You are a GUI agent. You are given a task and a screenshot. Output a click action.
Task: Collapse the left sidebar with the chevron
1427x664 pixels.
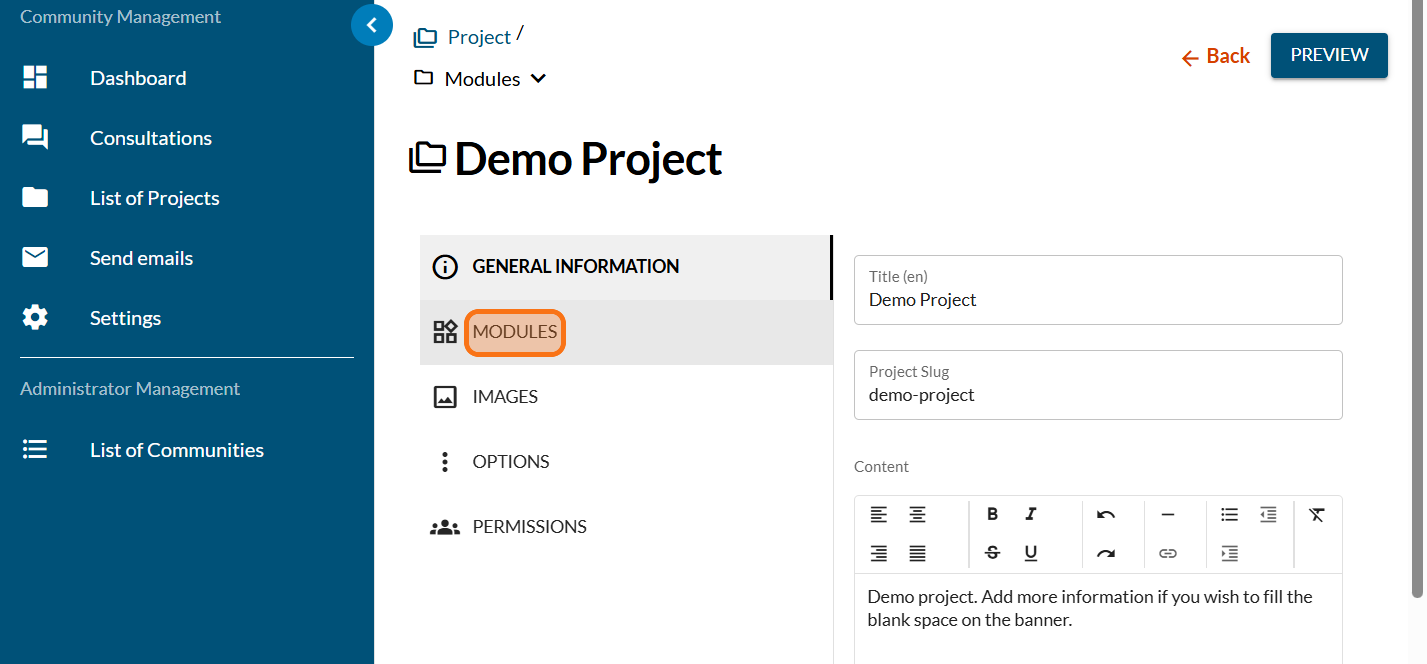[x=372, y=25]
